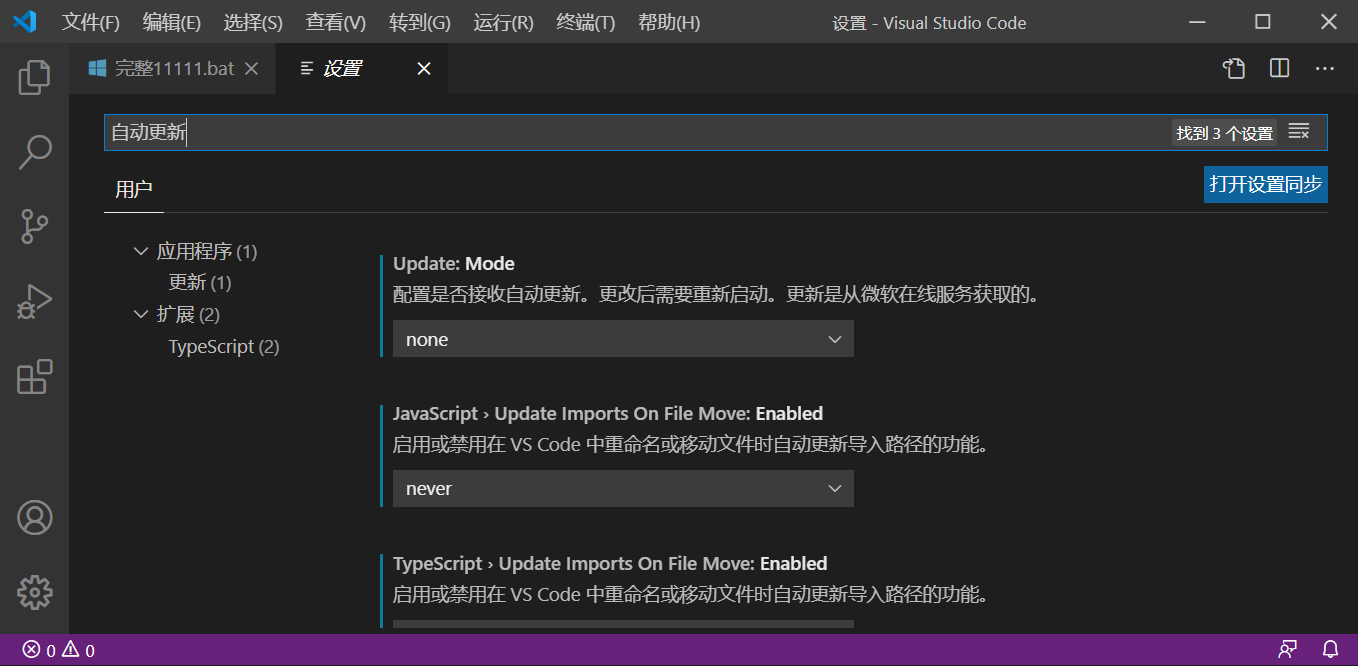Image resolution: width=1358 pixels, height=666 pixels.
Task: Click the 找到 3 个设置 badge
Action: click(1224, 133)
